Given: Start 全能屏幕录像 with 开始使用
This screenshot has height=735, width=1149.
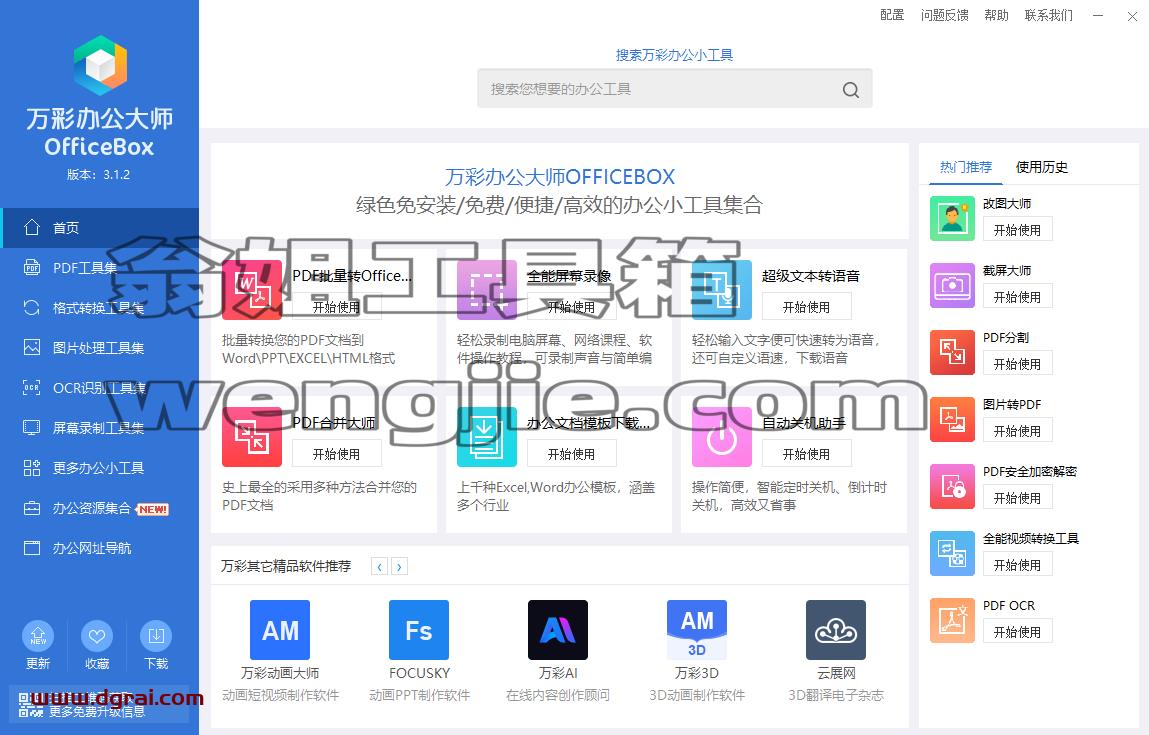Looking at the screenshot, I should click(572, 307).
